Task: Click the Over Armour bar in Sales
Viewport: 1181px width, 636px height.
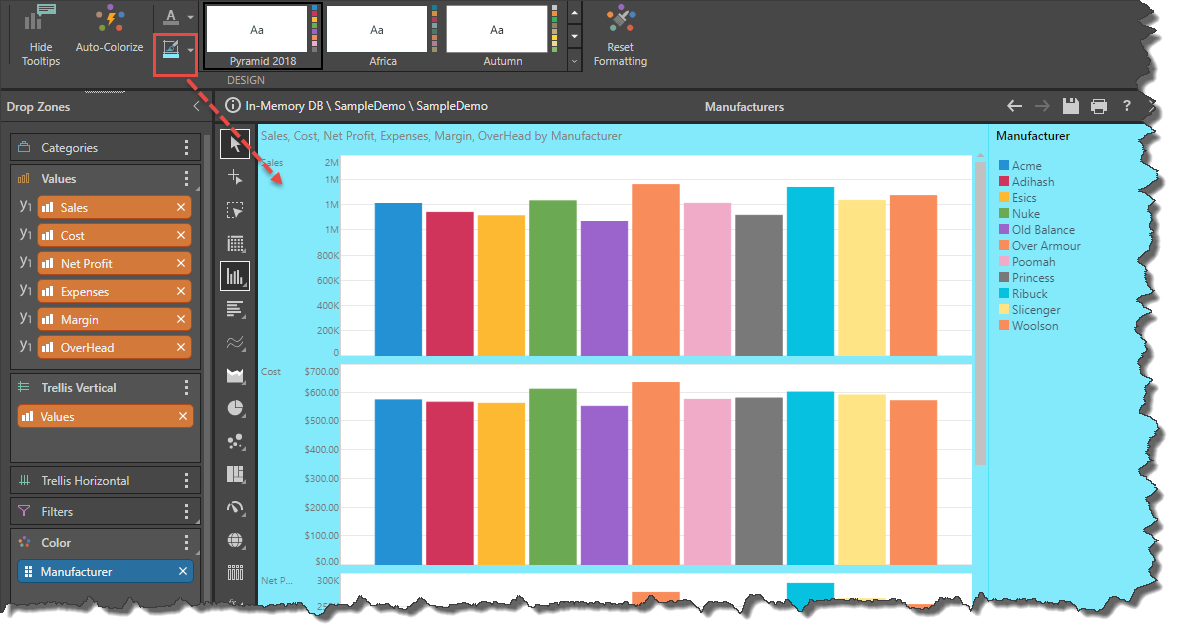Action: click(656, 270)
